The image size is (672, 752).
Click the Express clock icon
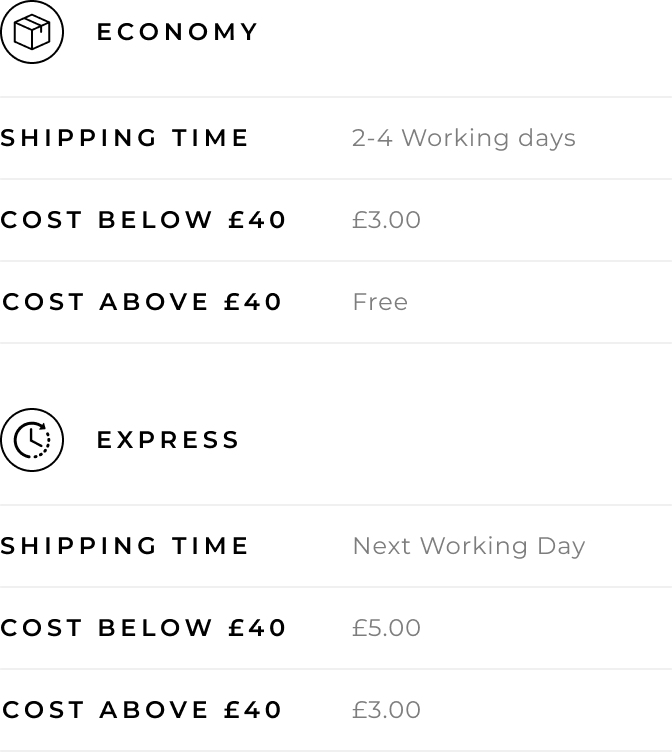tap(32, 440)
